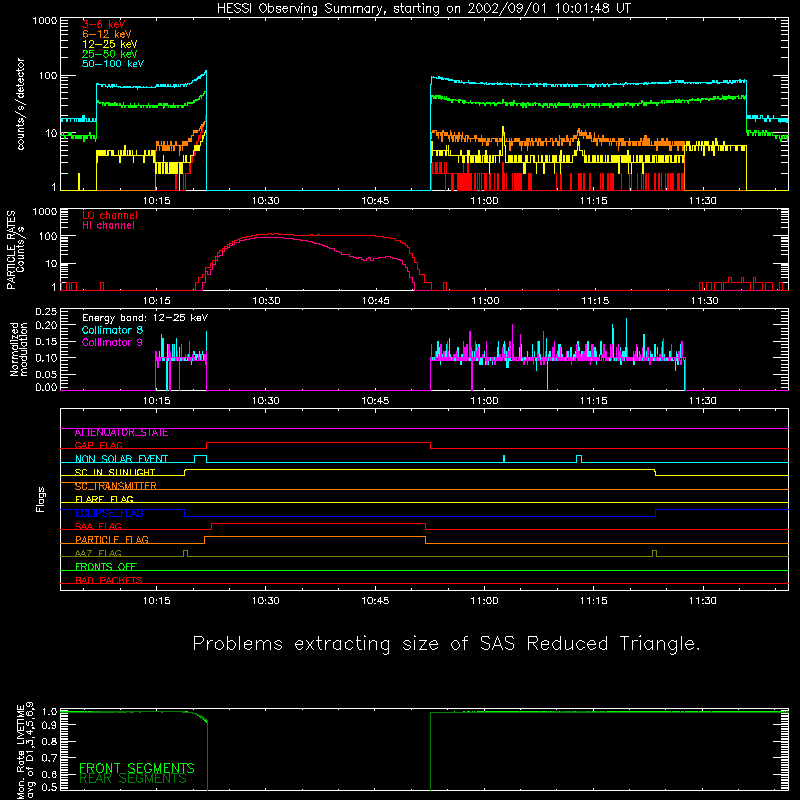The image size is (800, 800).
Task: Click the 0.9 value on livetime axis
Action: [x=49, y=725]
